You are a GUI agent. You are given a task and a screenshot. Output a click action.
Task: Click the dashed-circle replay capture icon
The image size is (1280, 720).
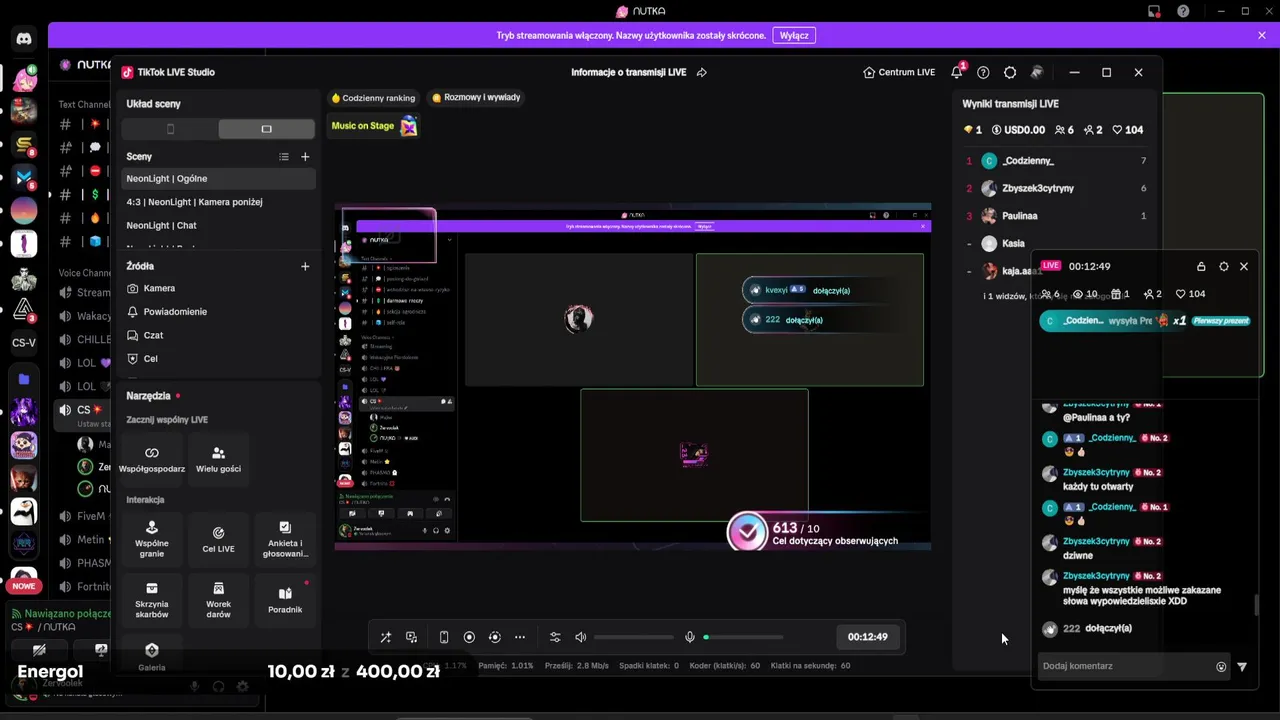pyautogui.click(x=494, y=637)
